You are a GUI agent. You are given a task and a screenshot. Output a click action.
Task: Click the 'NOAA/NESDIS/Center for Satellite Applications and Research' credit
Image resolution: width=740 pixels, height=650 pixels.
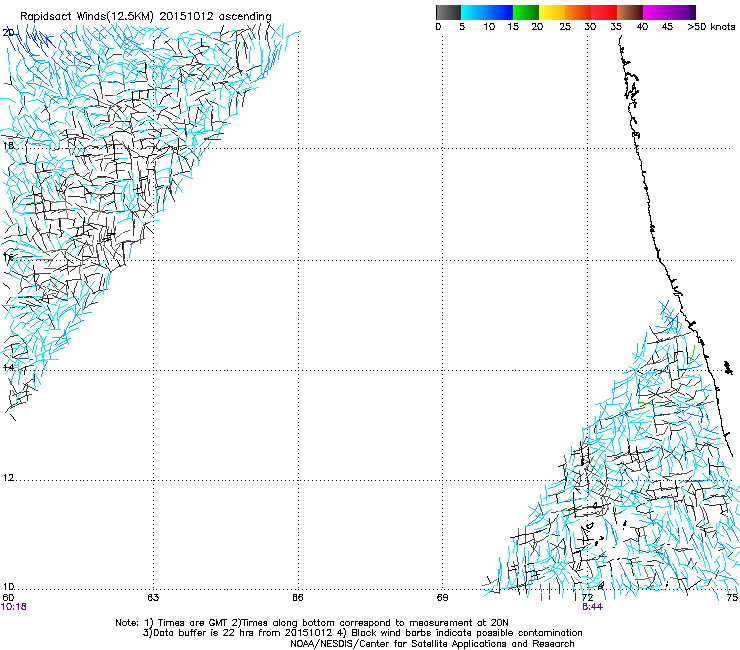click(x=432, y=644)
